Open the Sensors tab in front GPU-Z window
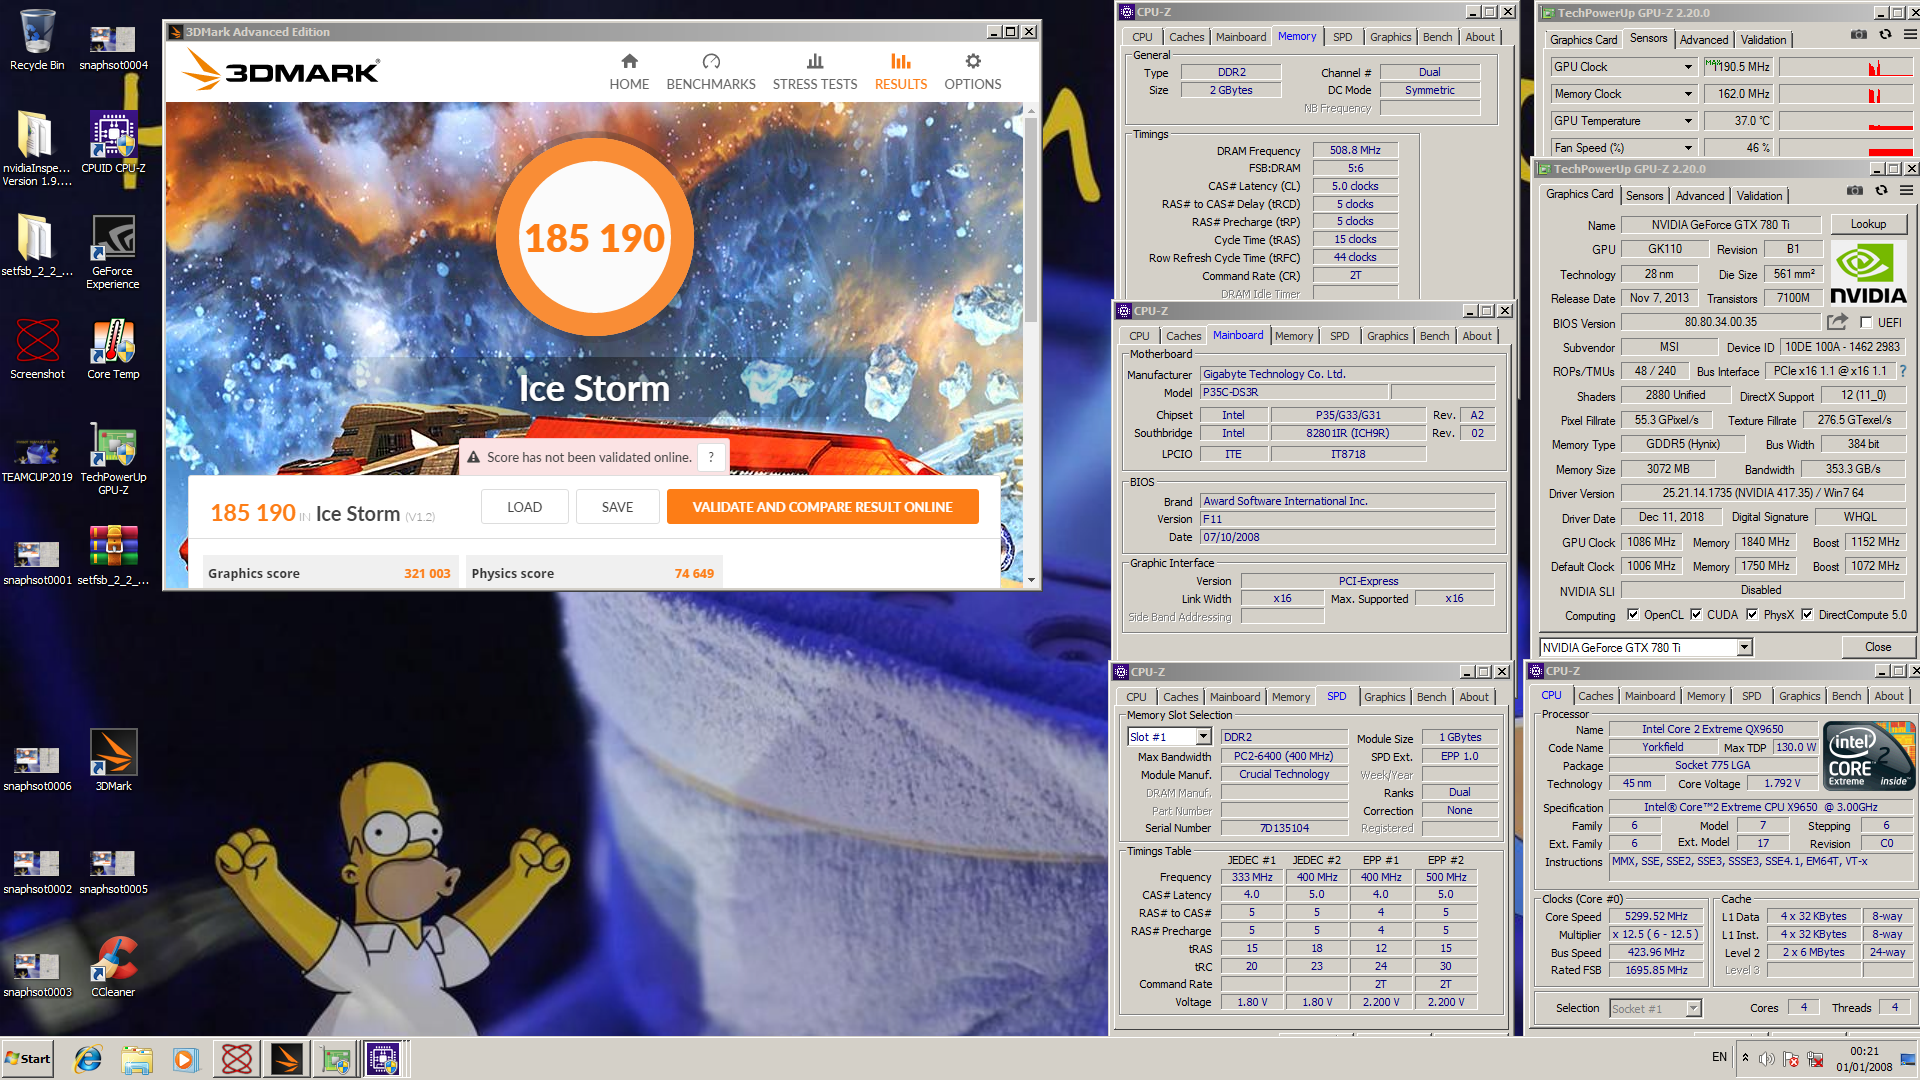 1644,196
